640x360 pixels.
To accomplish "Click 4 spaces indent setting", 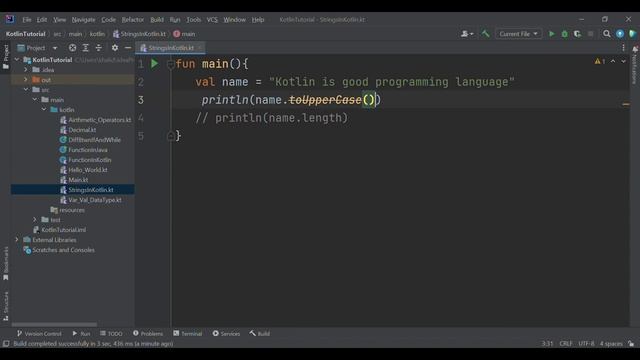I will point(611,344).
